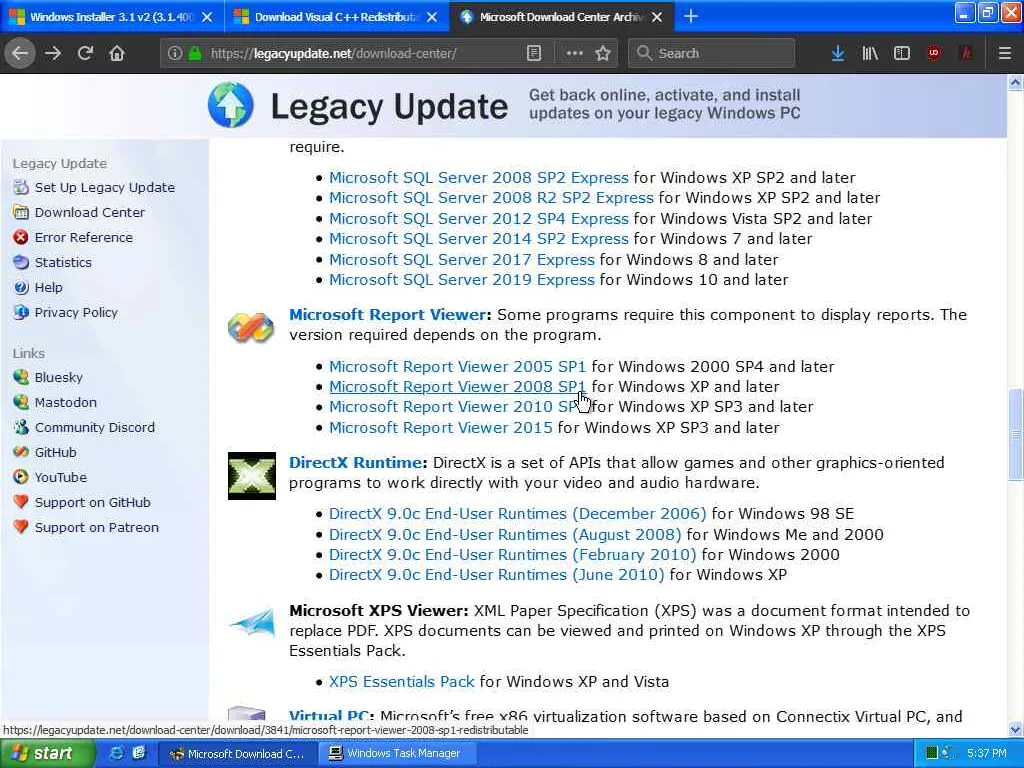The height and width of the screenshot is (768, 1024).
Task: Open the Support on GitHub link
Action: 92,502
